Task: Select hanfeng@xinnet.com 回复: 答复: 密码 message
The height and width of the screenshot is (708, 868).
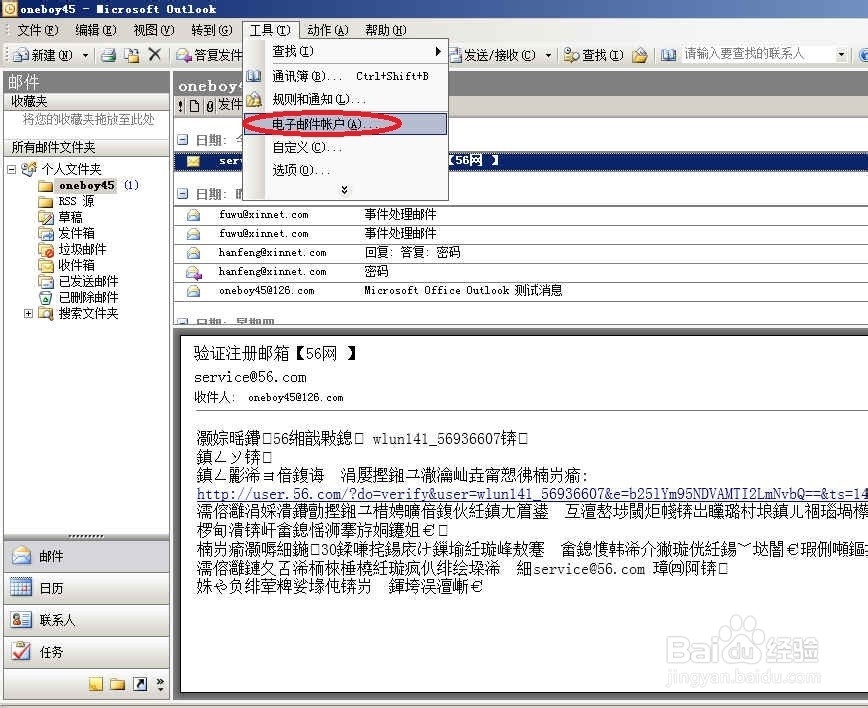Action: tap(520, 253)
